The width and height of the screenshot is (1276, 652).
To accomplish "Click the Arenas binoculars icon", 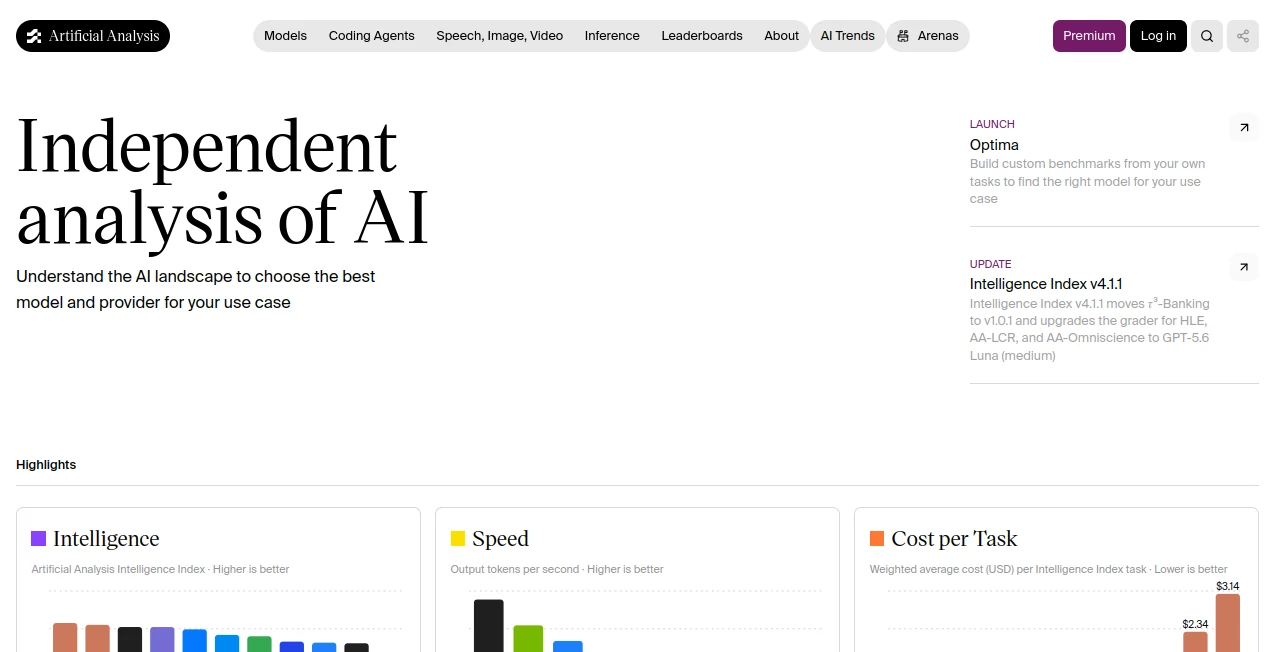I will (904, 36).
